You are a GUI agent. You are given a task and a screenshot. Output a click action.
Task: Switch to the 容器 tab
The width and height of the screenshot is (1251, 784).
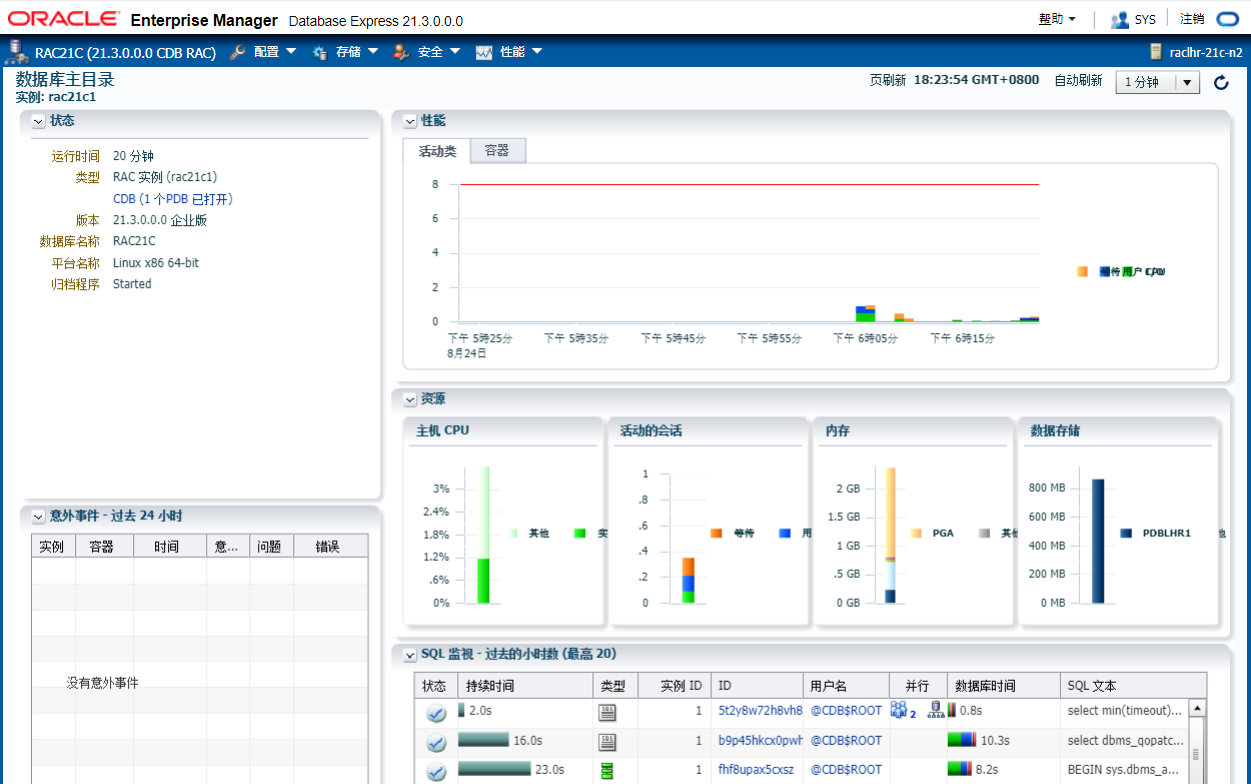point(497,151)
